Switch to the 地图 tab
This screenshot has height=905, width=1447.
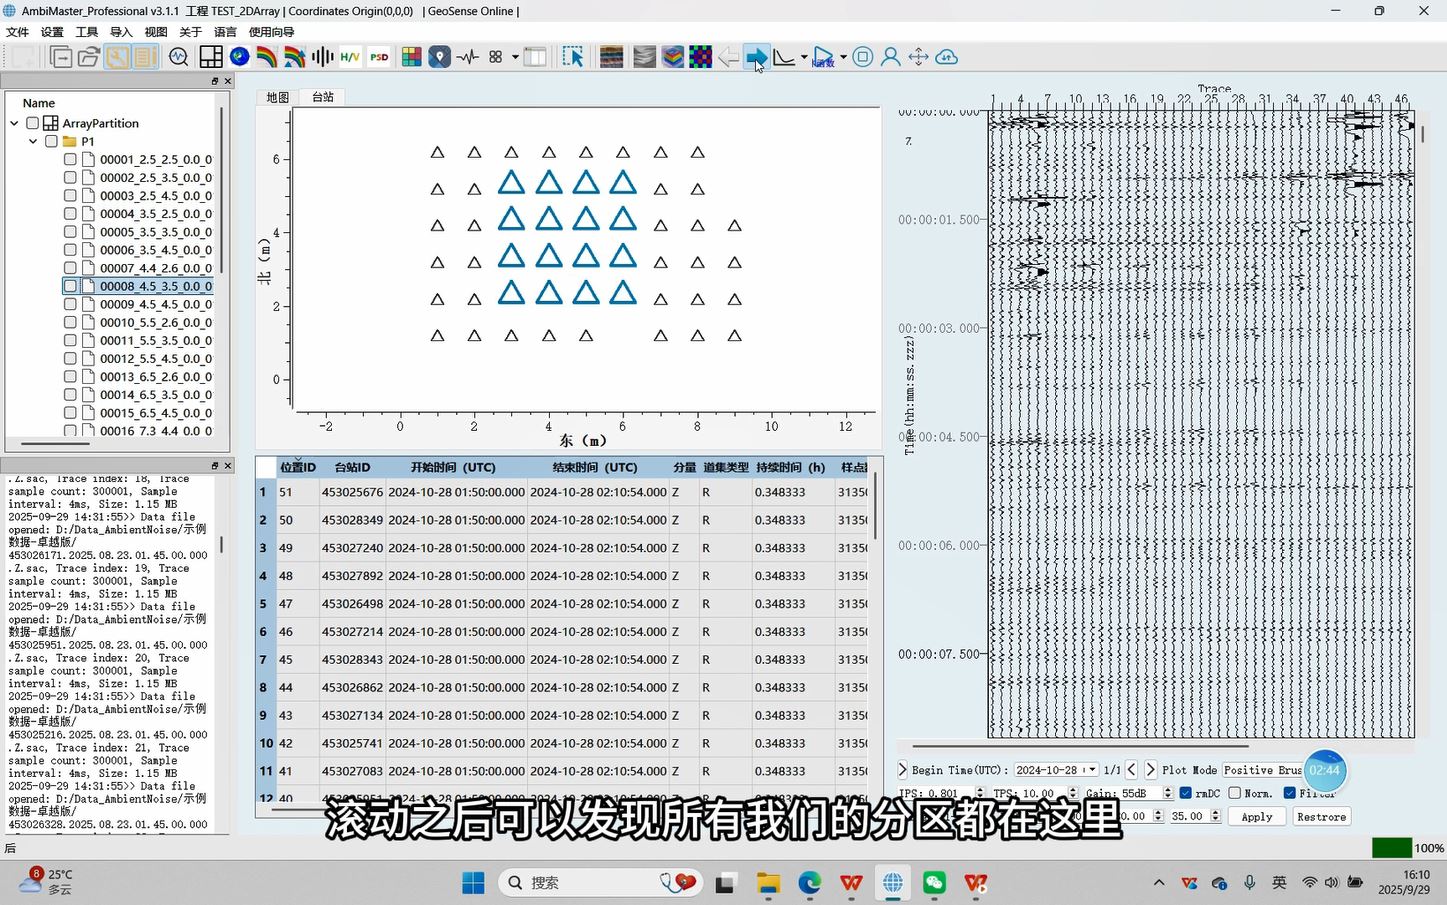(277, 97)
